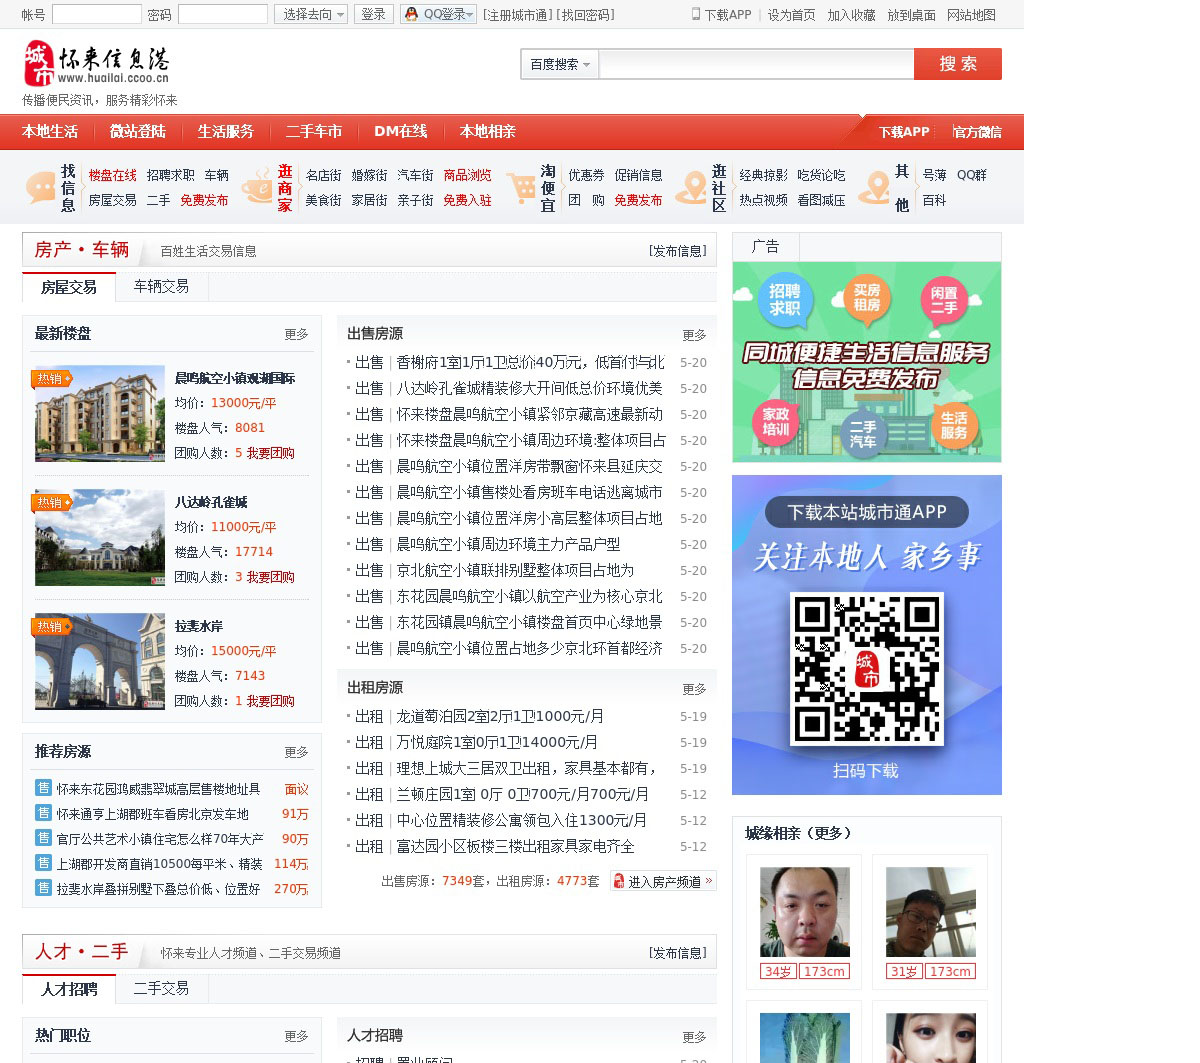Click the 免费入驻 link
Image resolution: width=1200 pixels, height=1063 pixels.
coord(467,200)
